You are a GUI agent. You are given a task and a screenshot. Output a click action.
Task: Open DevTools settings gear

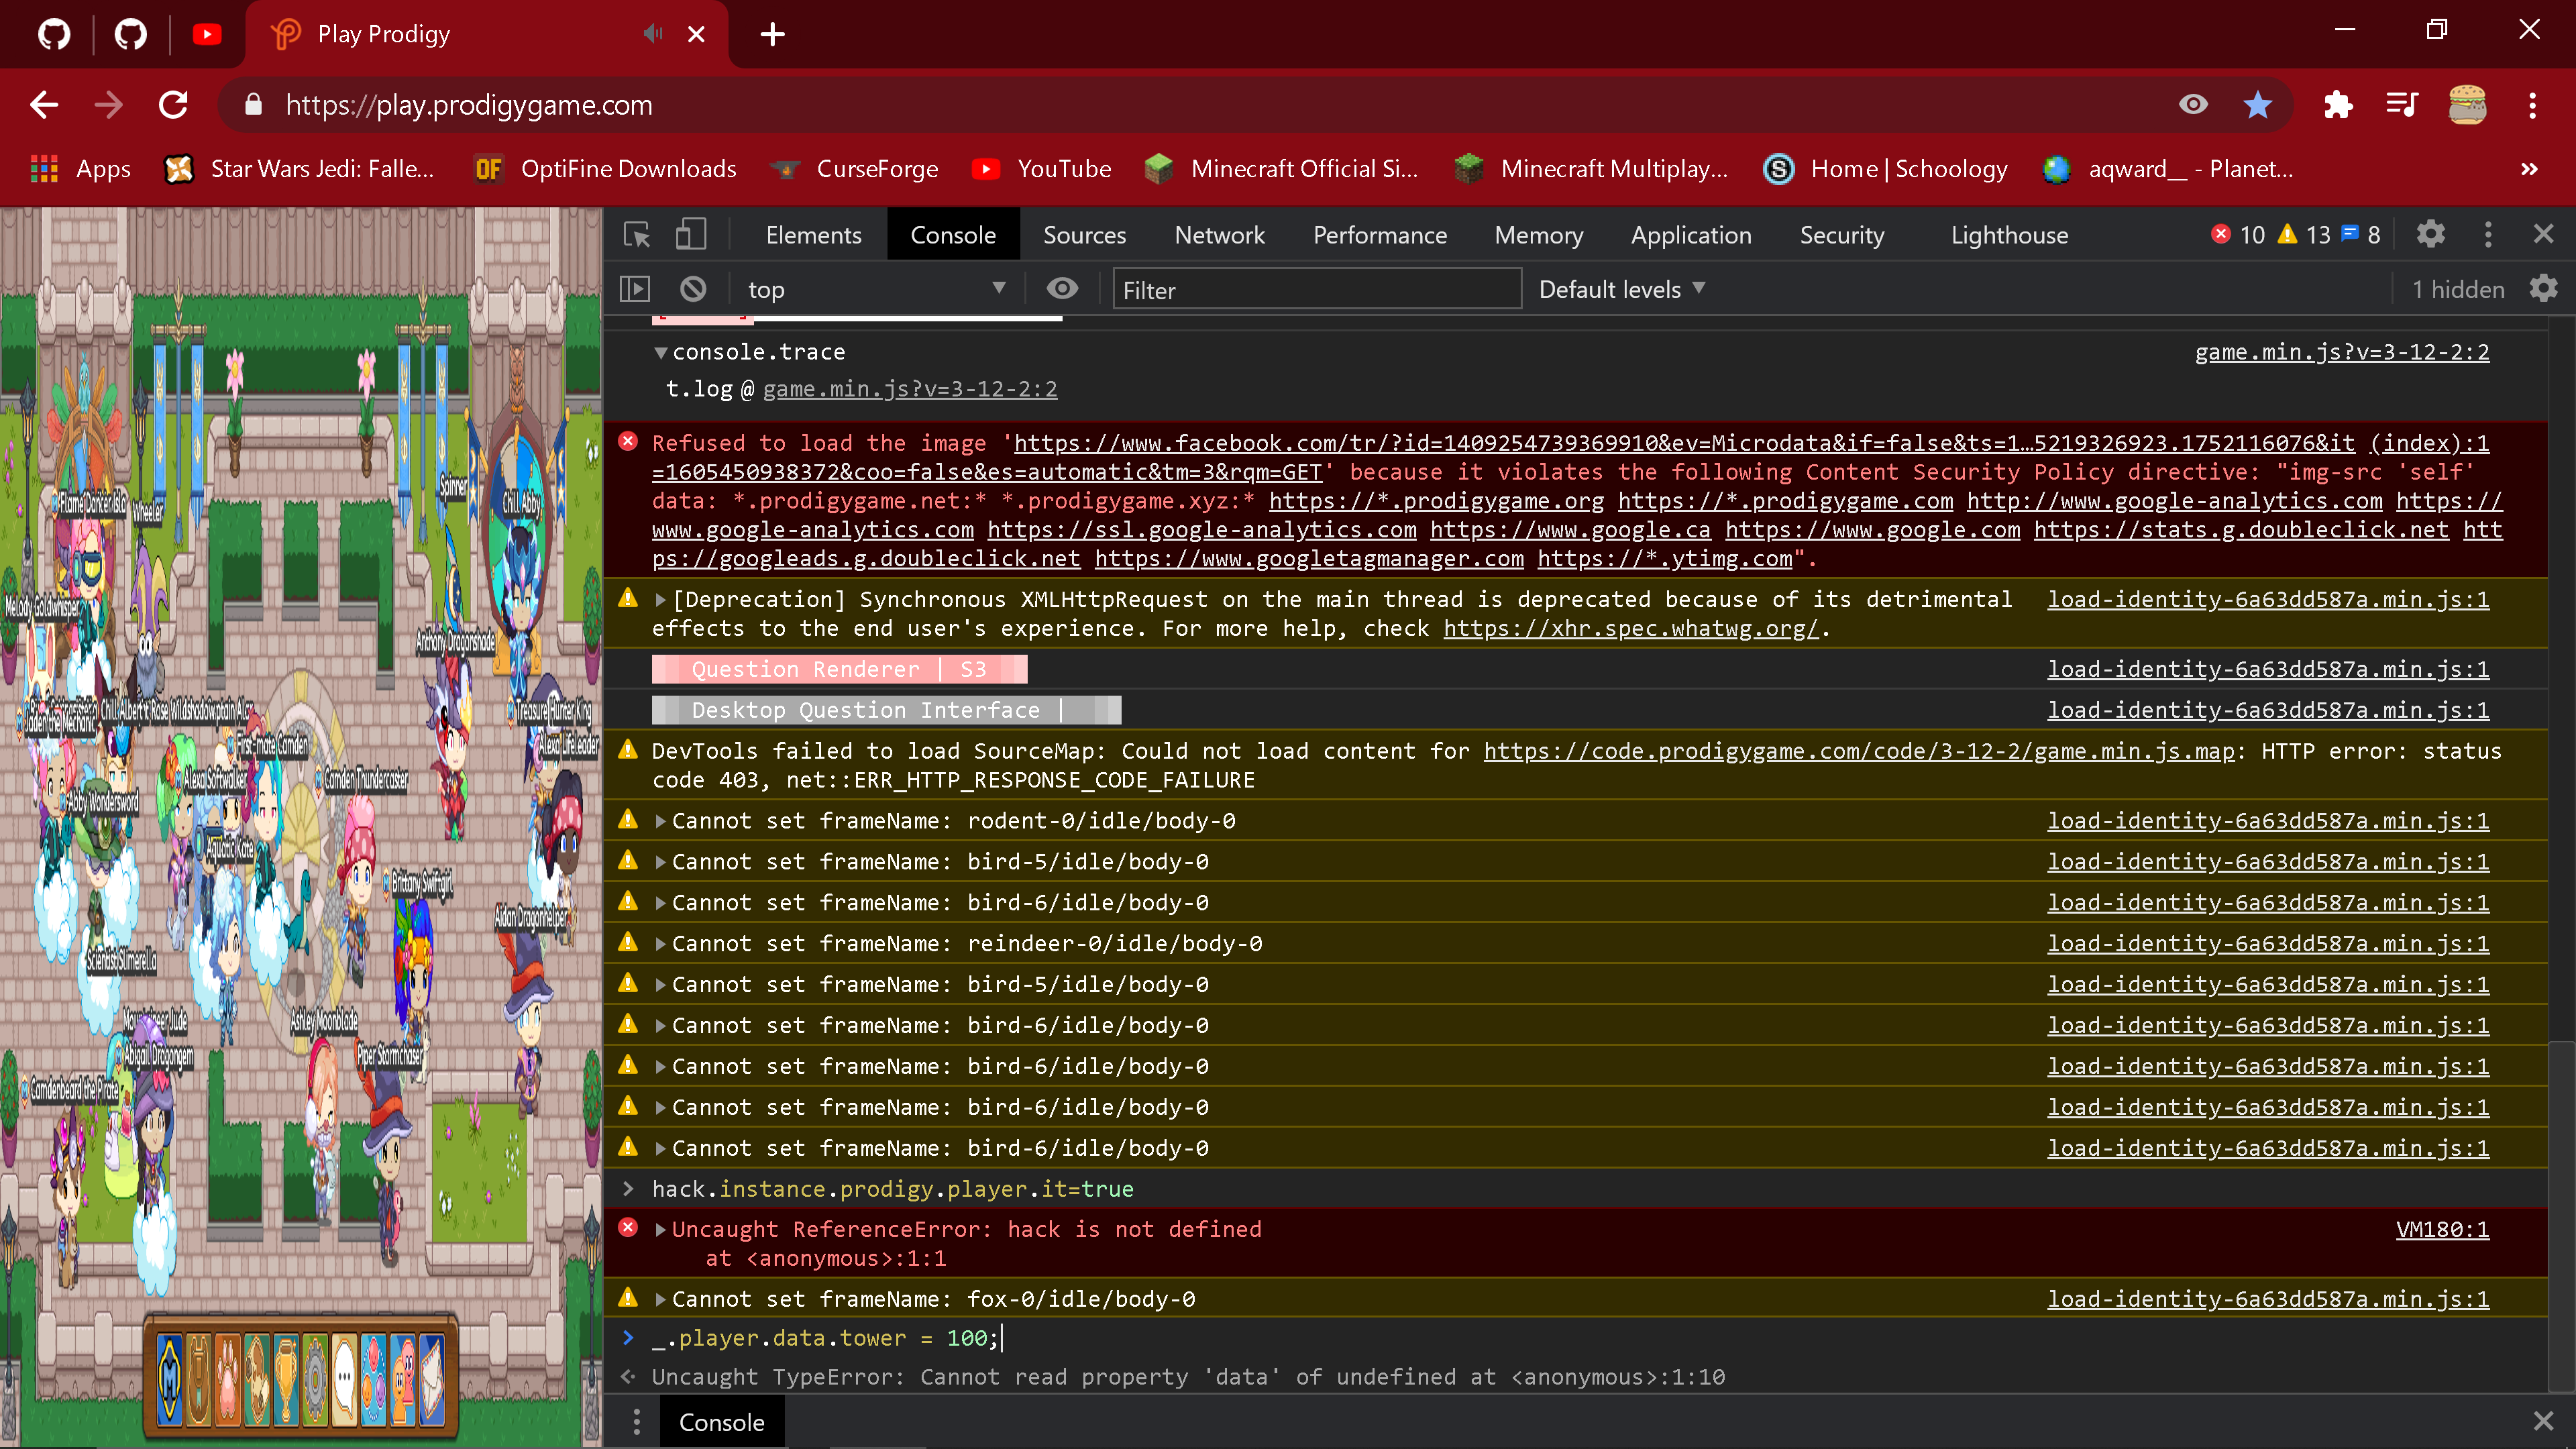[2430, 234]
